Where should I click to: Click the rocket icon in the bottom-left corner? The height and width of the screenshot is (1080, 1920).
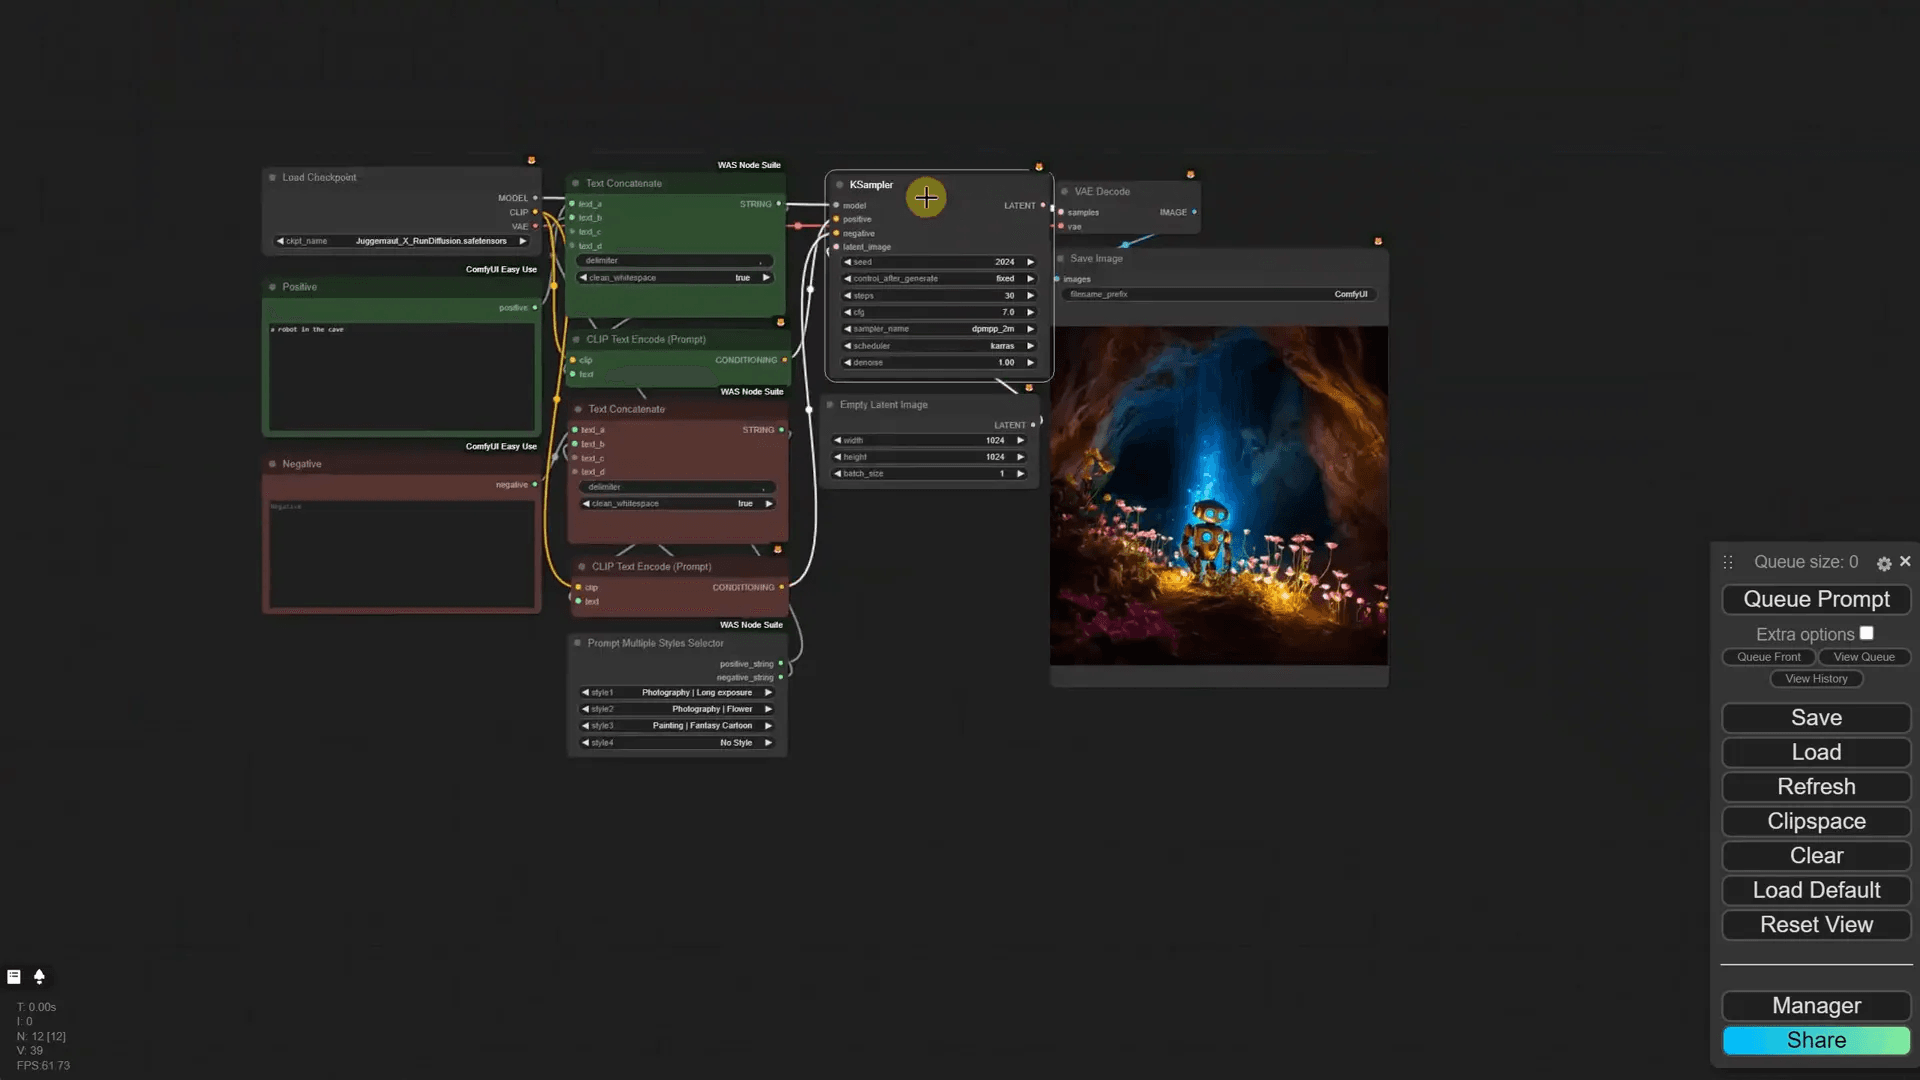(x=39, y=977)
